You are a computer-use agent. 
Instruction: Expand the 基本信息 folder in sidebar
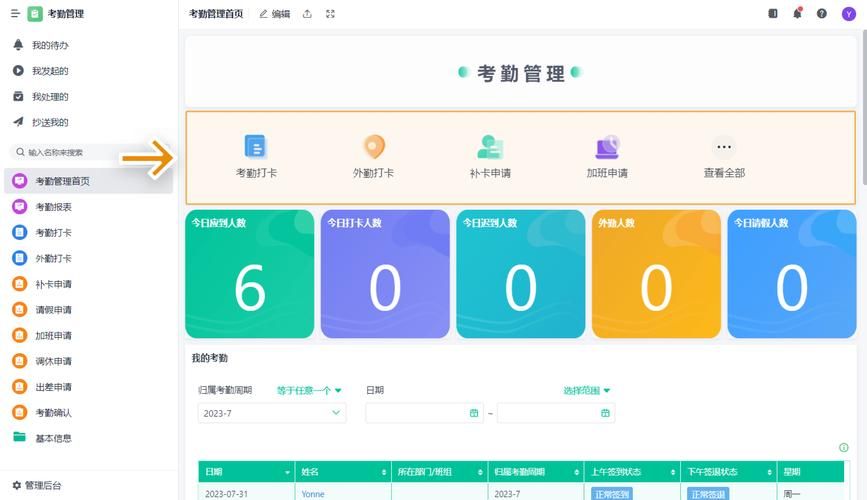pos(53,438)
